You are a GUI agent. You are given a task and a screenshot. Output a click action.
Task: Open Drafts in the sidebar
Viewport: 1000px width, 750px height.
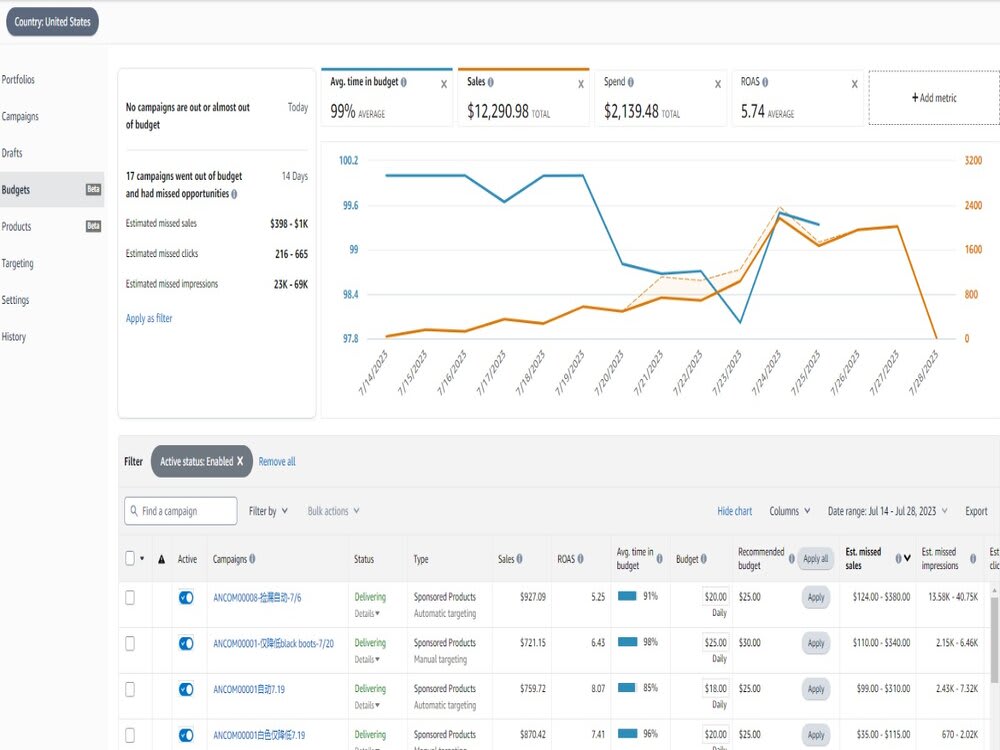[12, 153]
